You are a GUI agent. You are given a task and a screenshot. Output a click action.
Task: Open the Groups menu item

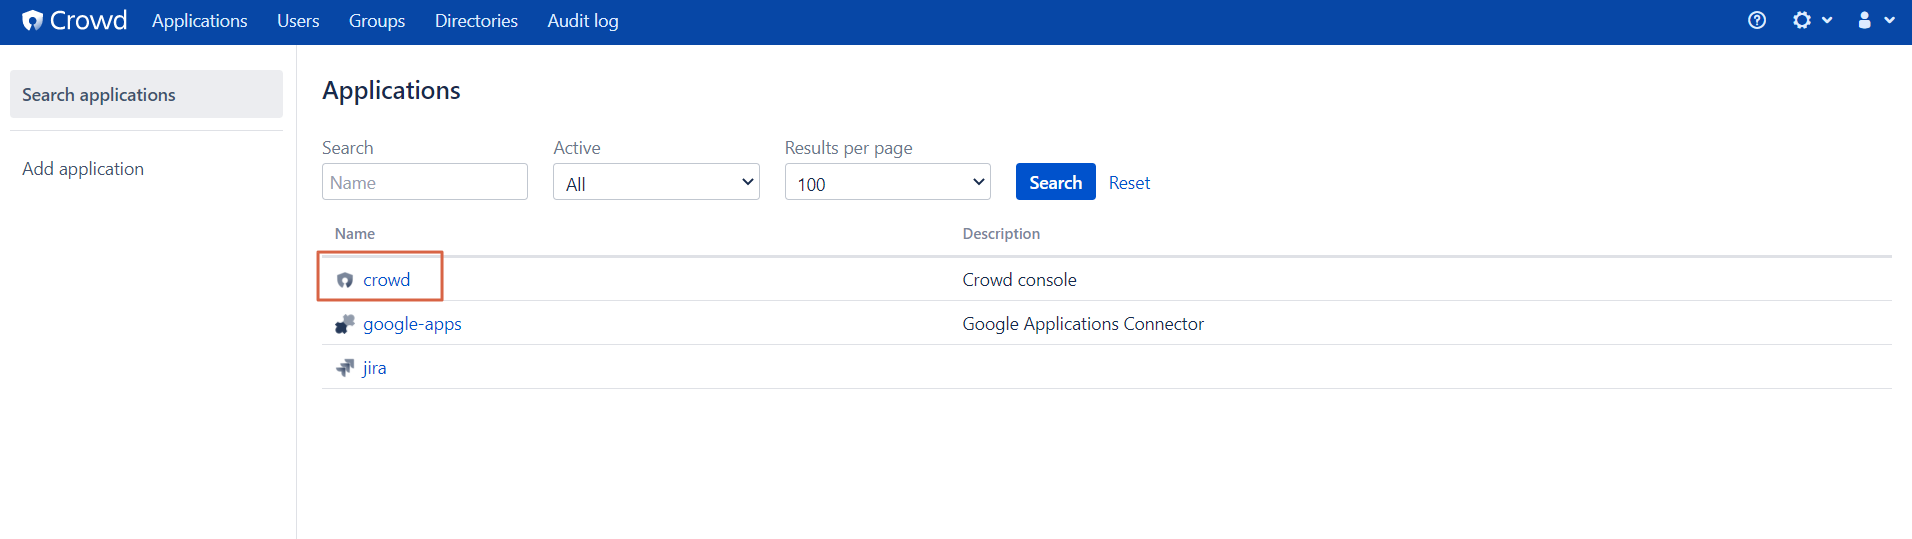(x=377, y=20)
